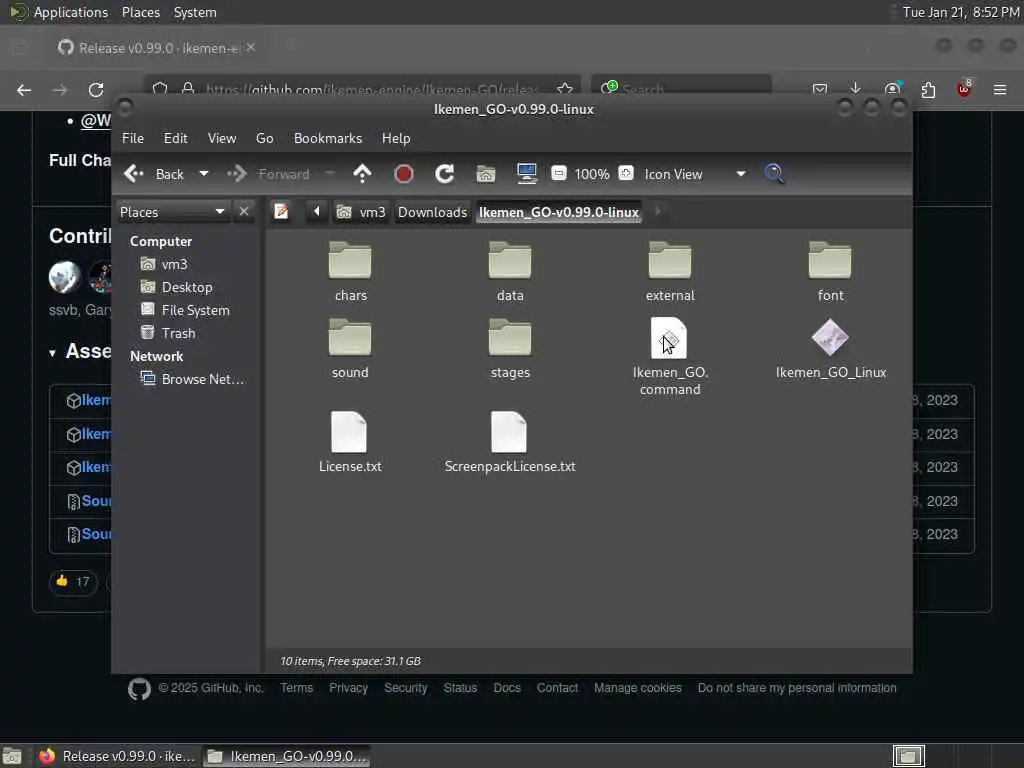Click the red Stop loading icon
This screenshot has width=1024, height=768.
(x=404, y=174)
